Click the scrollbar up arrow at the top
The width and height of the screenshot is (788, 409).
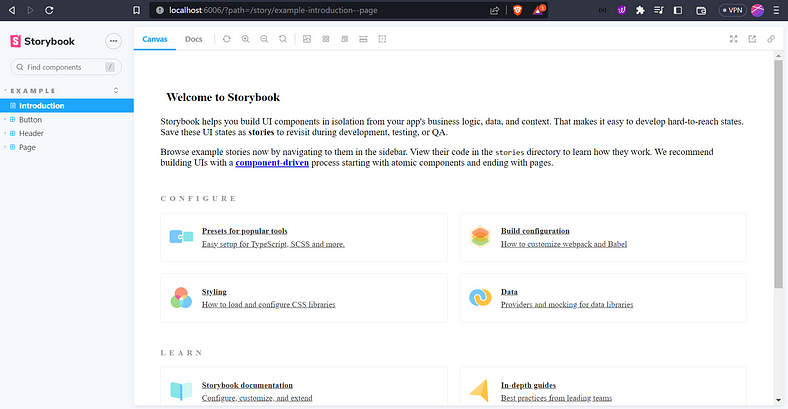coord(778,56)
